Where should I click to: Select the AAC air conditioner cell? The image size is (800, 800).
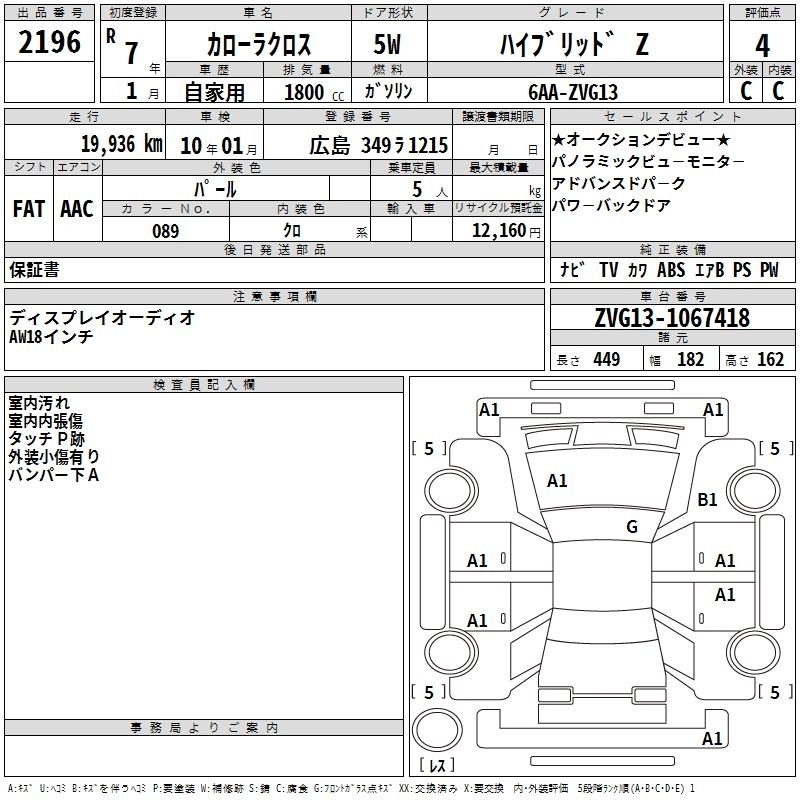76,209
